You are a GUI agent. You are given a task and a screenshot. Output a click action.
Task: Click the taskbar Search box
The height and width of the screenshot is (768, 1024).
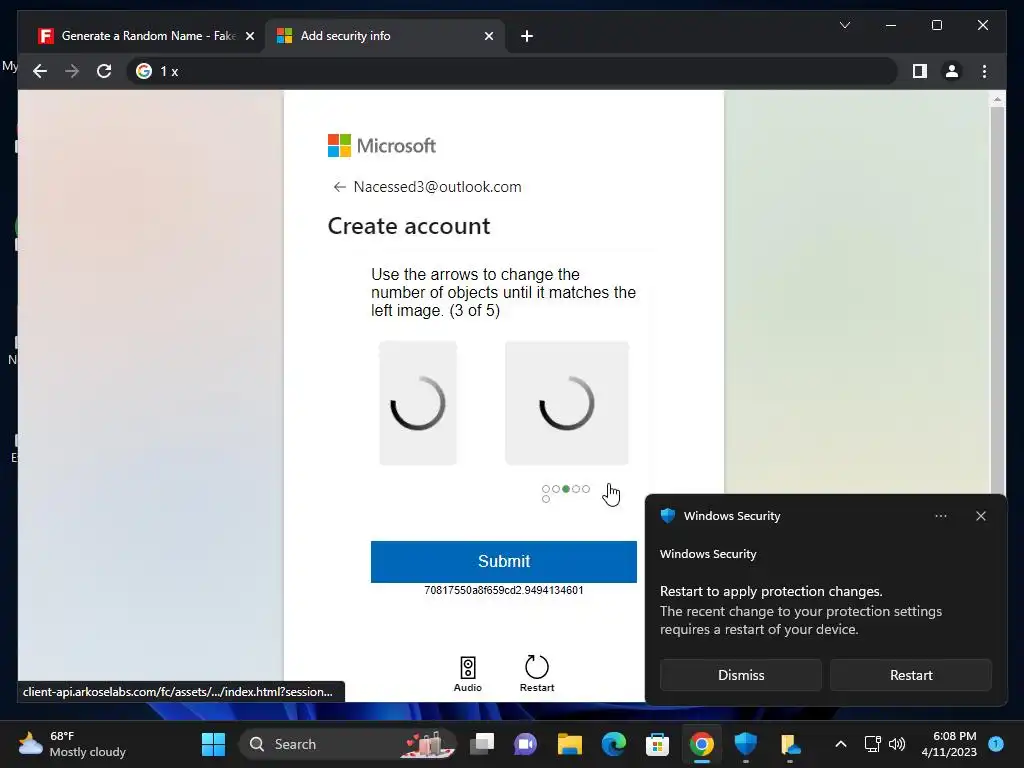coord(347,744)
